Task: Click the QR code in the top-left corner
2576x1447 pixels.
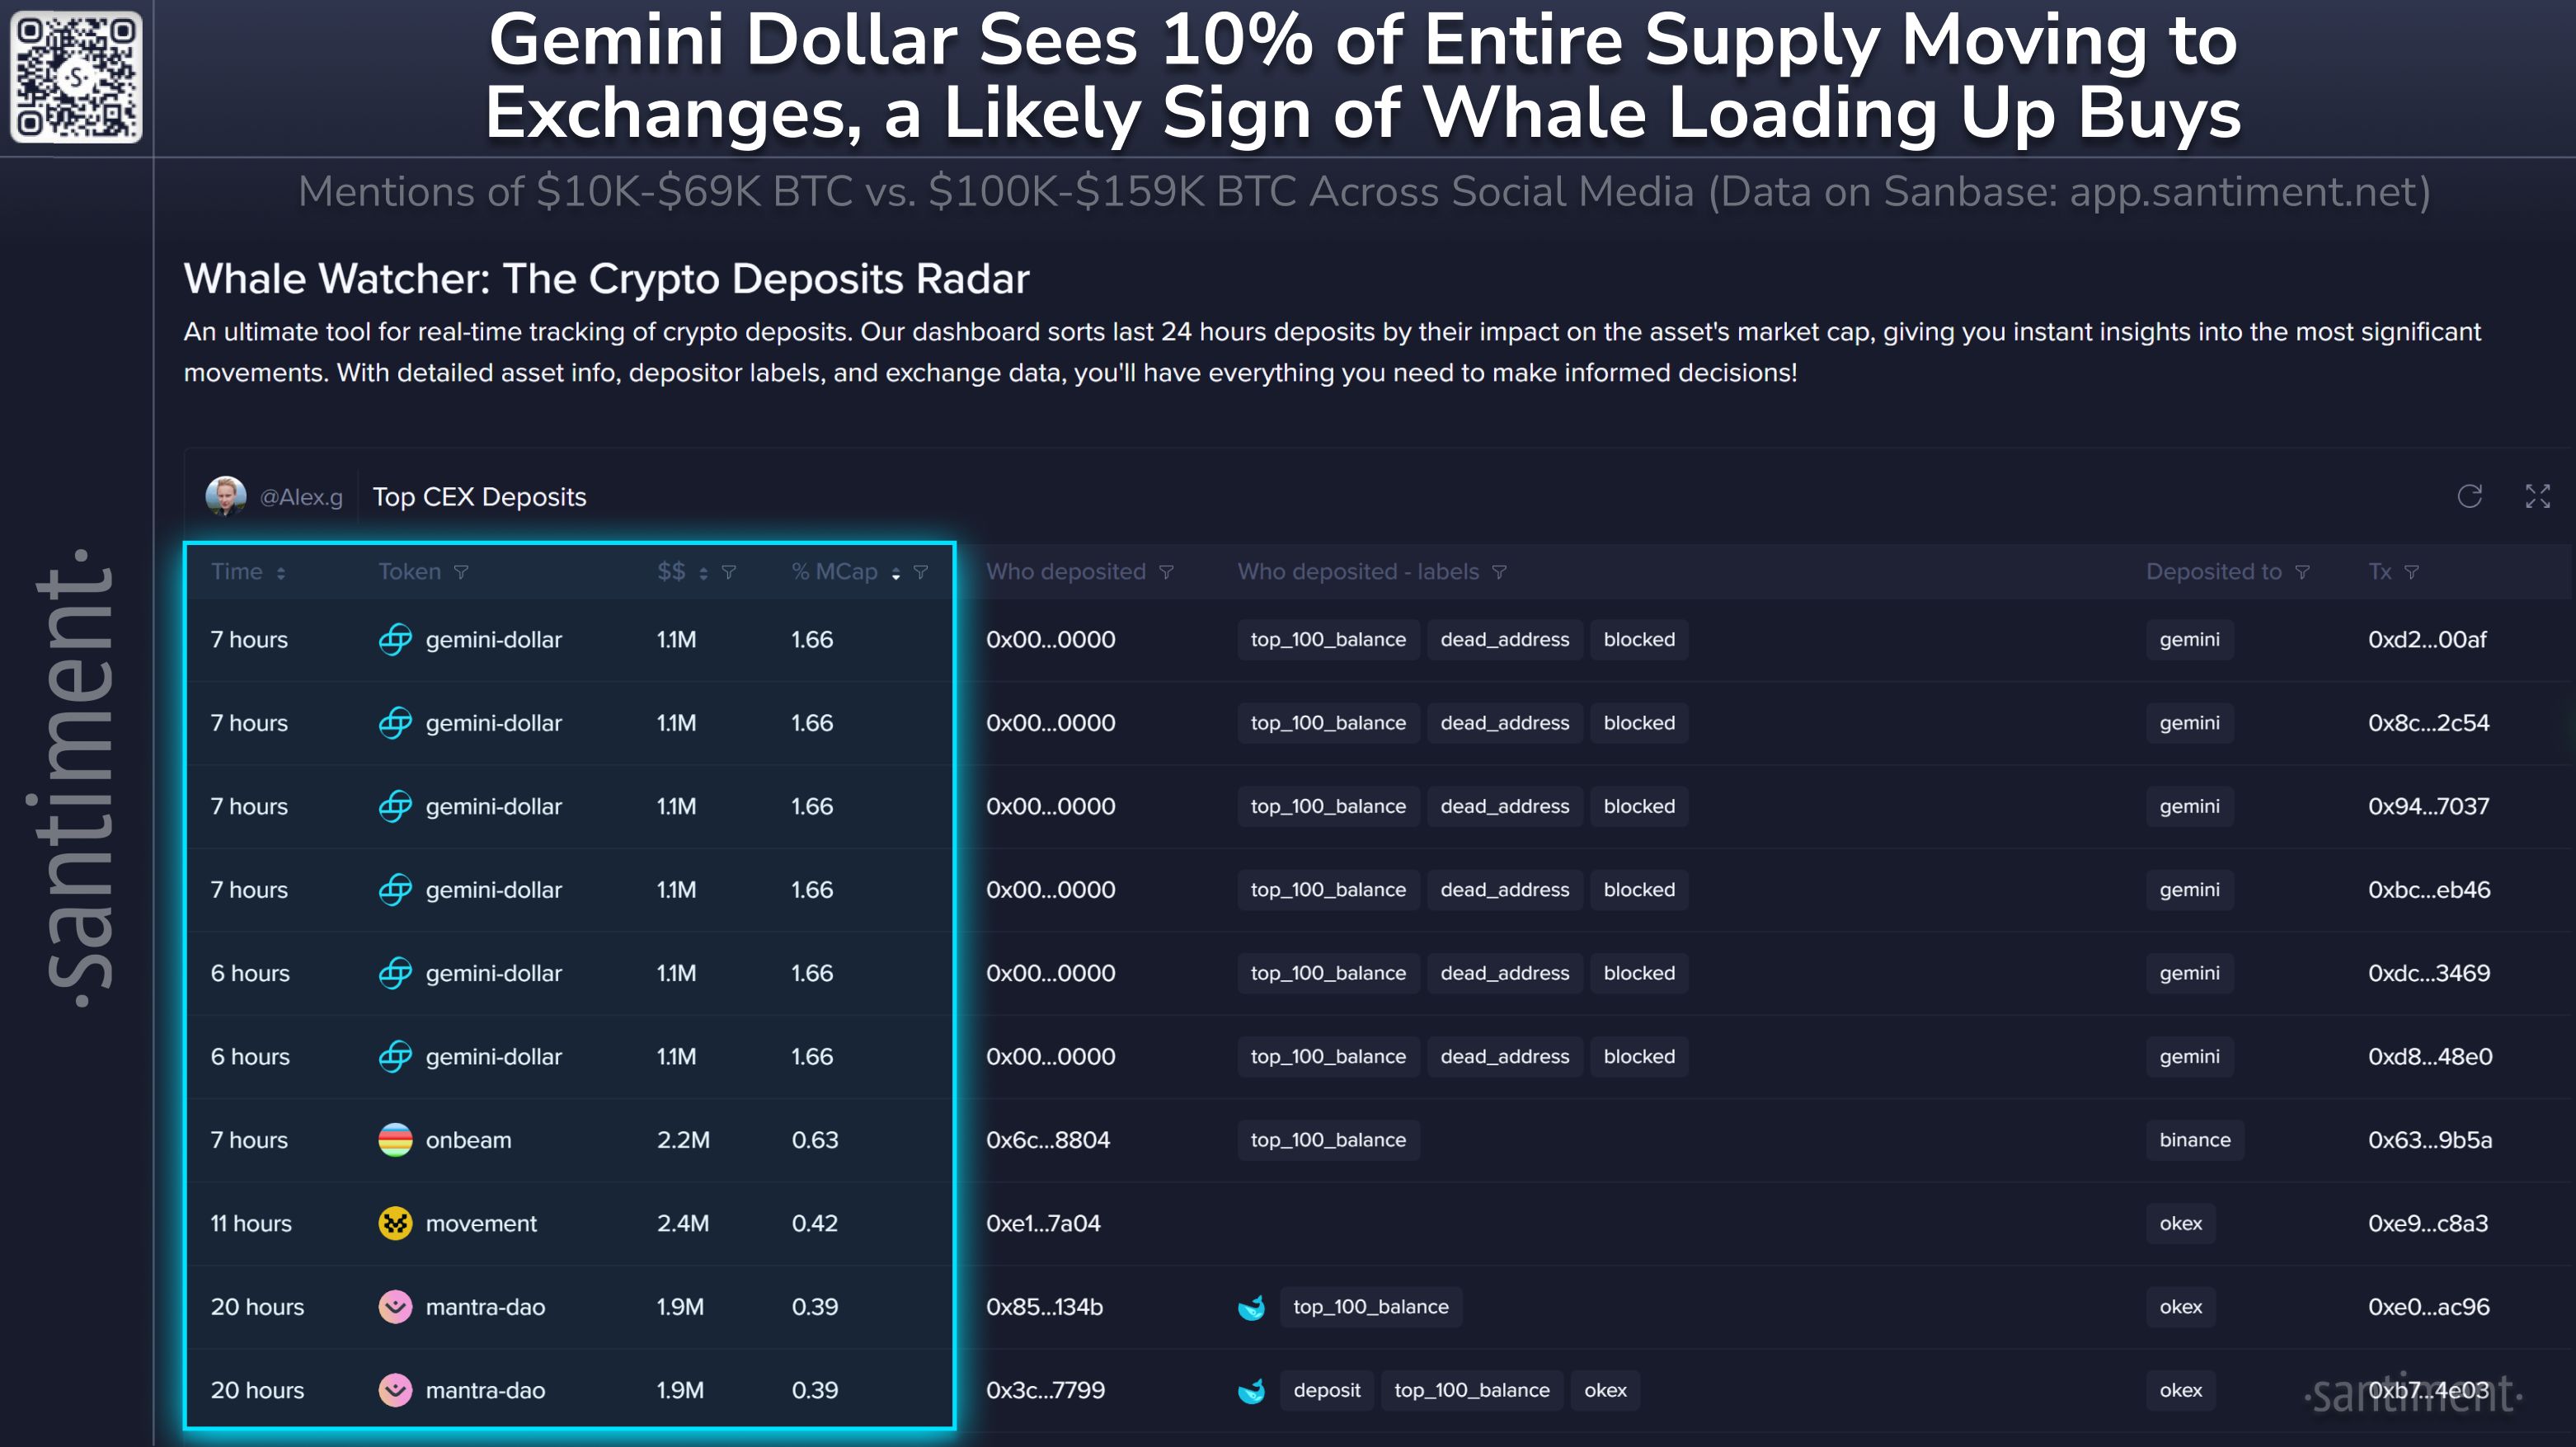Action: coord(76,77)
